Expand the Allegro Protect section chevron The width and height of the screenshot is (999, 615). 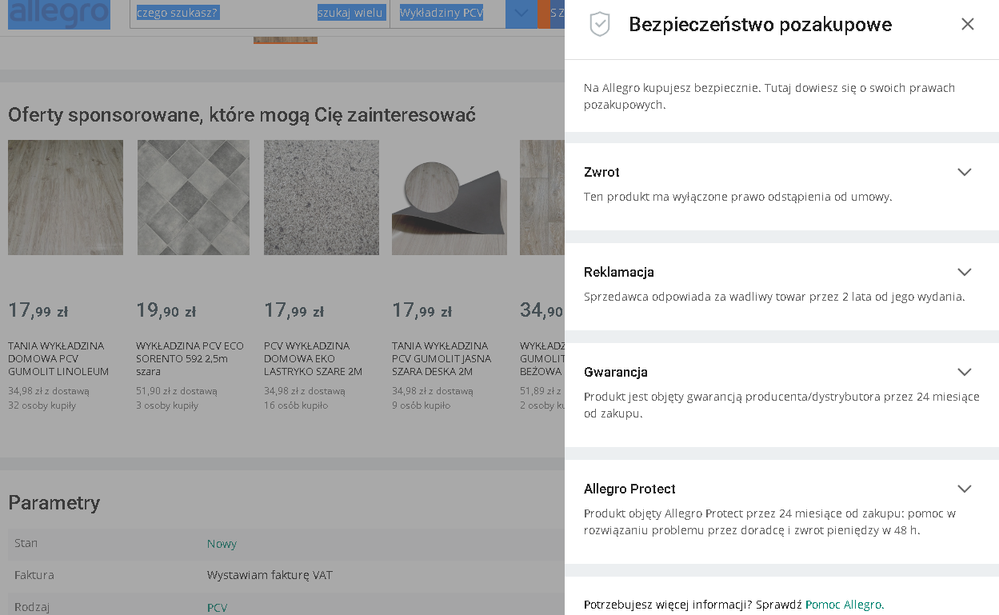coord(964,489)
